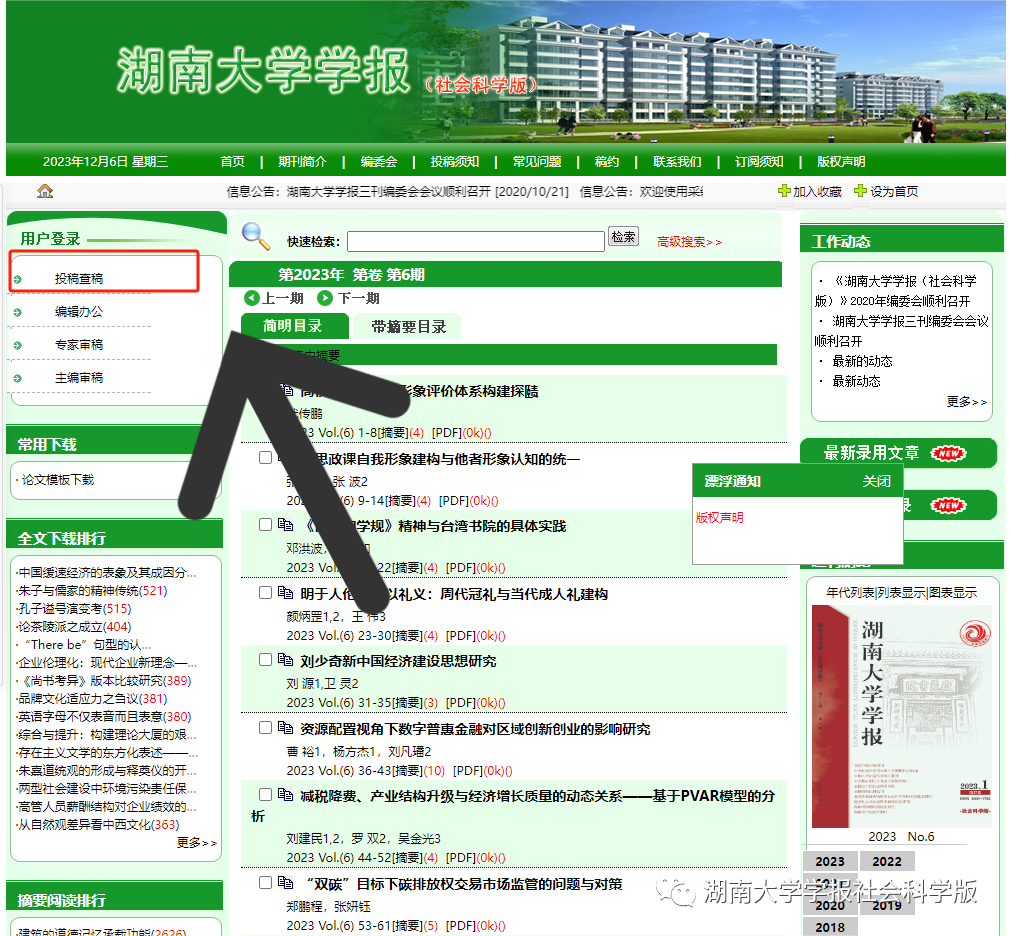Click the document icon beside "双碳"目标 article
This screenshot has width=1010, height=936.
(285, 883)
